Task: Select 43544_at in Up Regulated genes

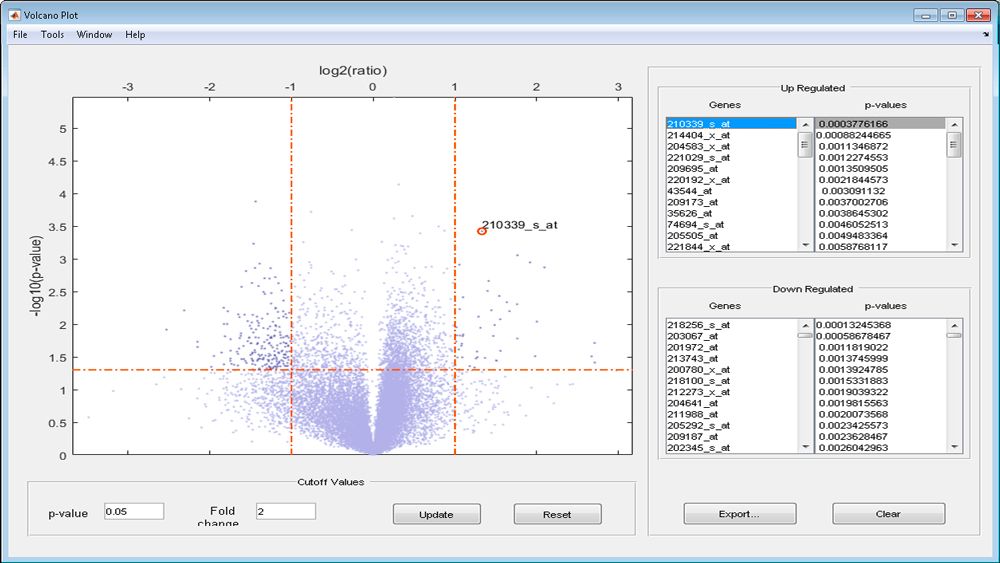Action: pyautogui.click(x=731, y=191)
